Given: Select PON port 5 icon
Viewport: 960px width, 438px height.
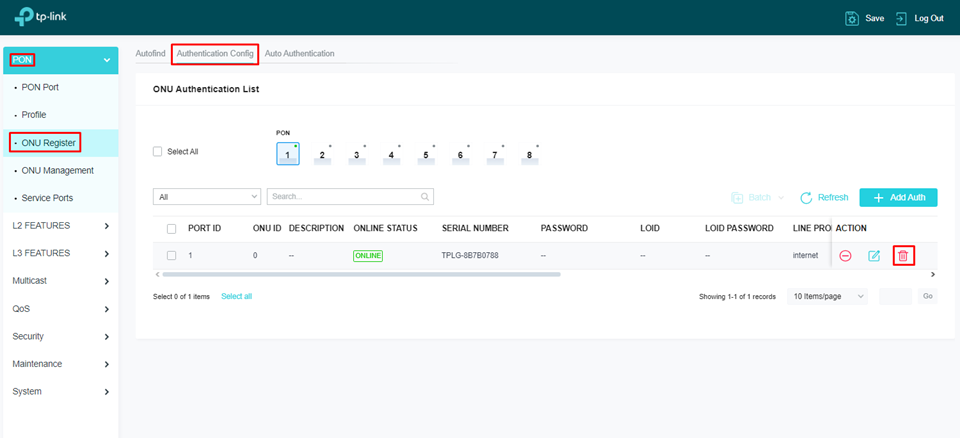Looking at the screenshot, I should click(426, 156).
